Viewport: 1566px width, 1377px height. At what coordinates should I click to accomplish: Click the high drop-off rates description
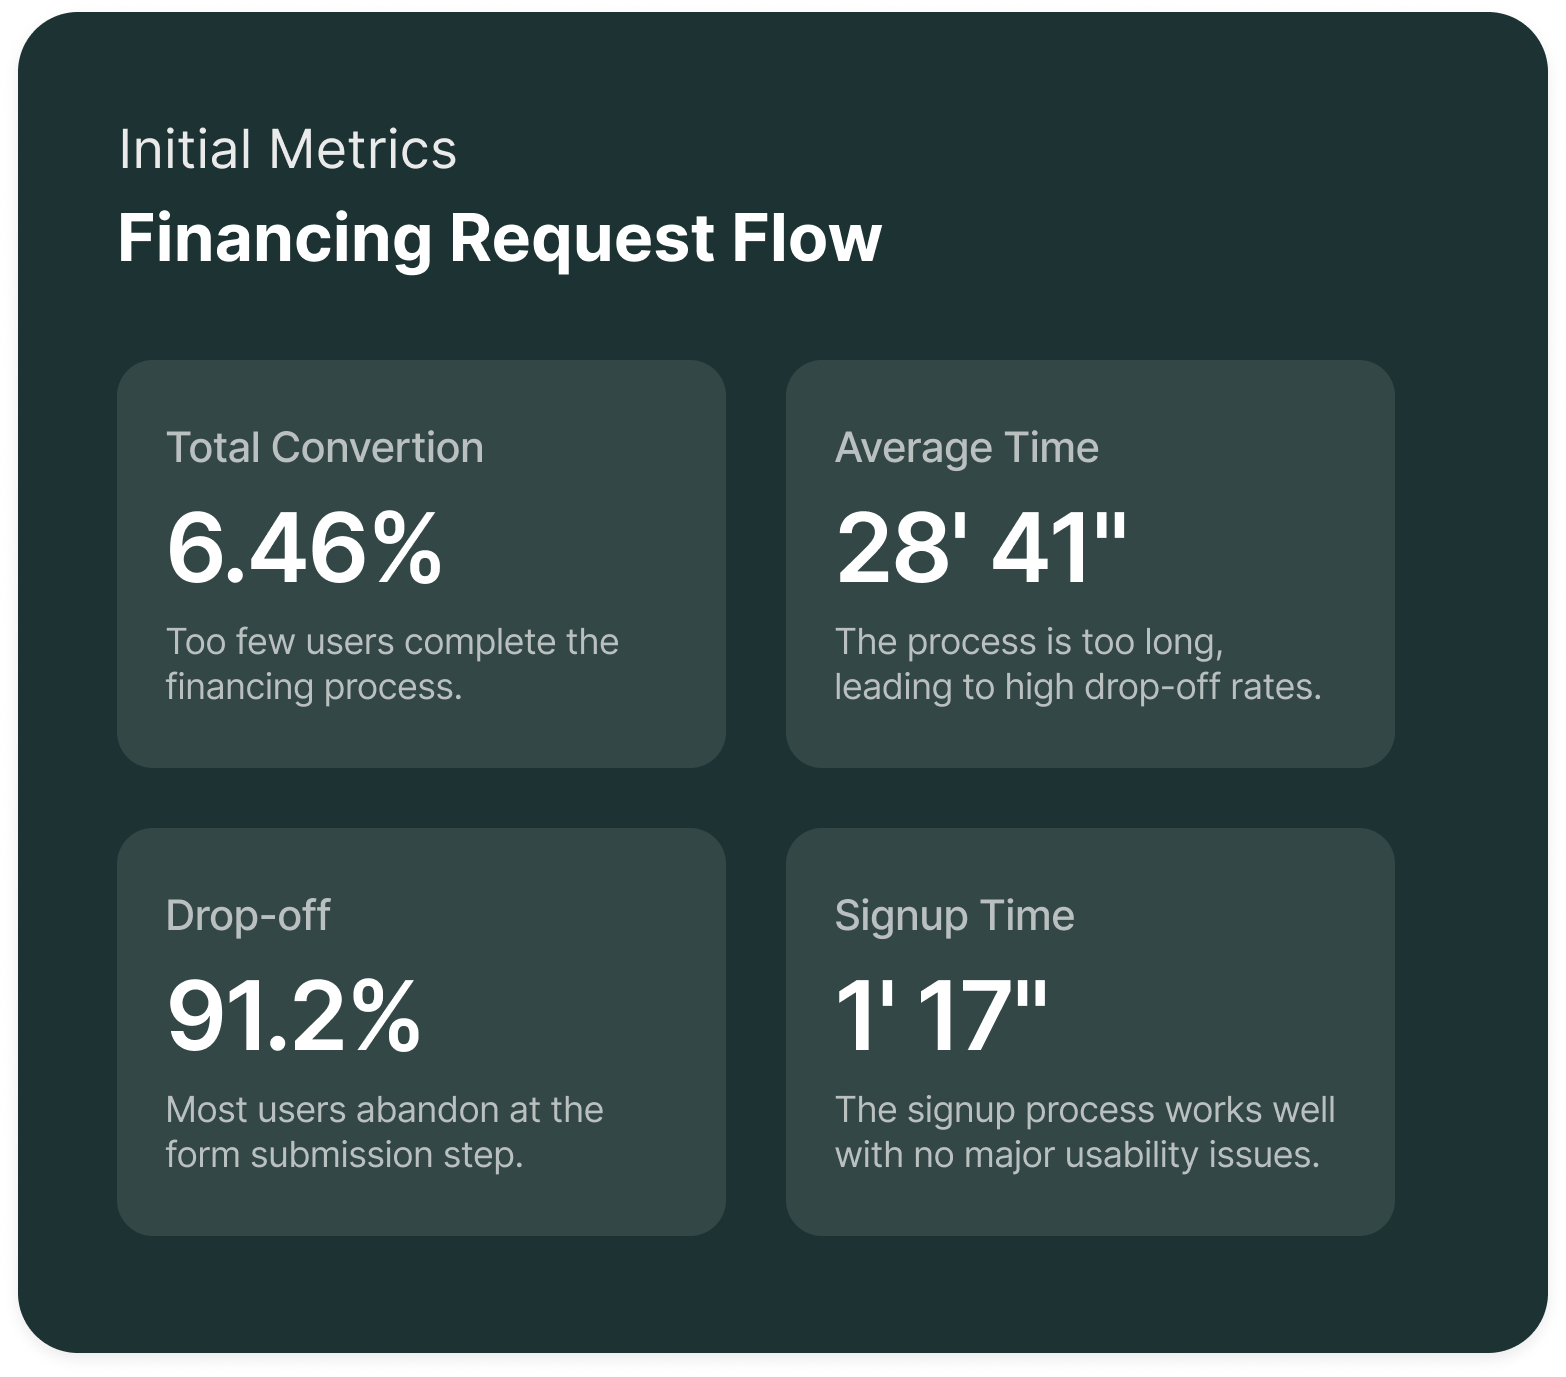click(1078, 664)
